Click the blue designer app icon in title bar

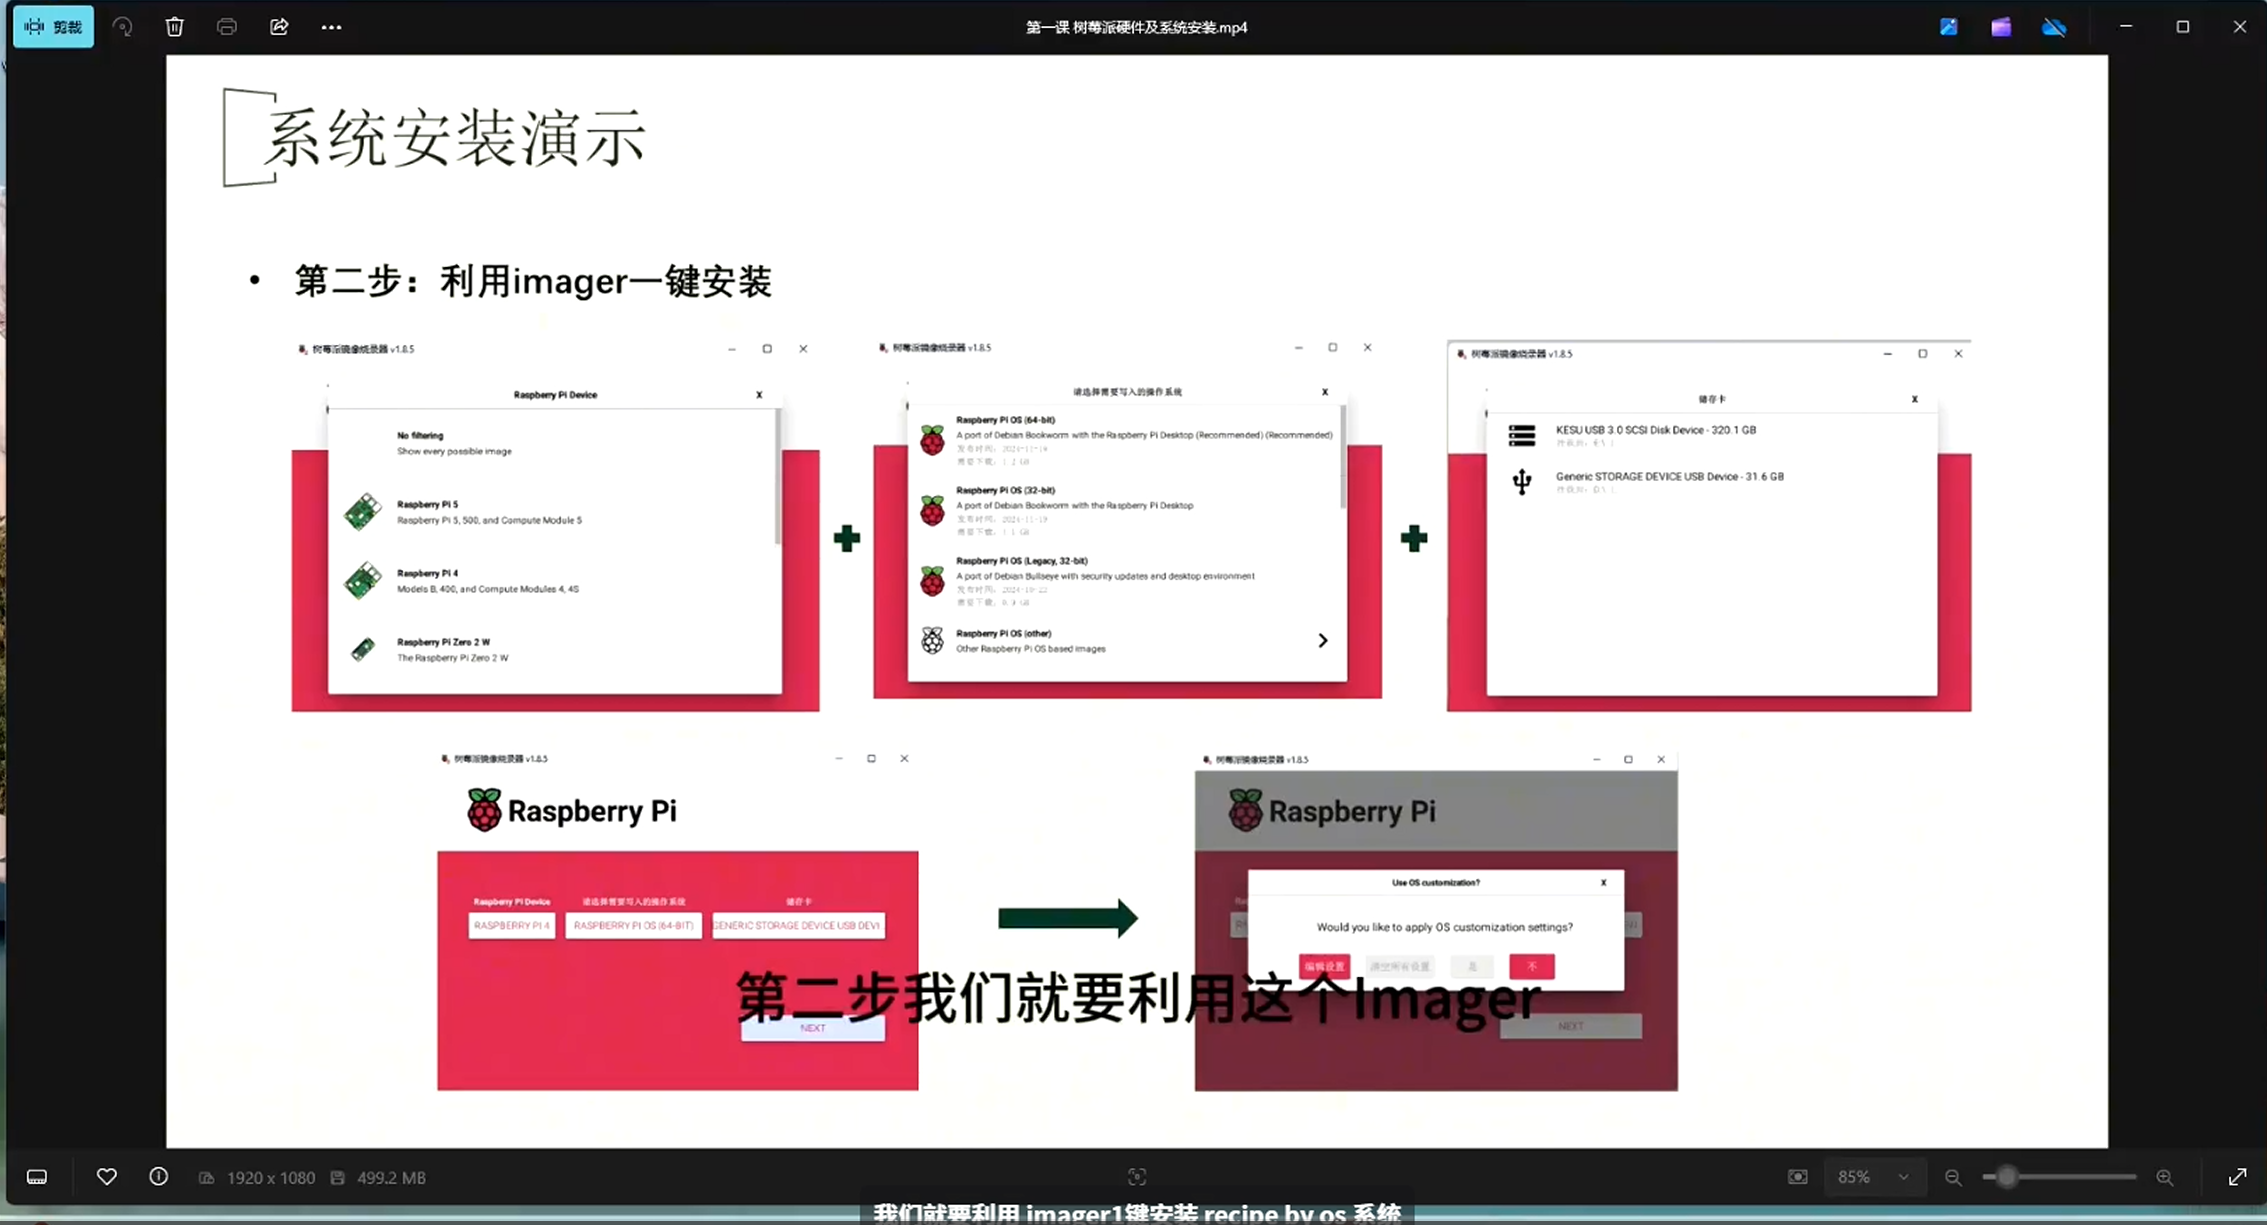point(1948,27)
